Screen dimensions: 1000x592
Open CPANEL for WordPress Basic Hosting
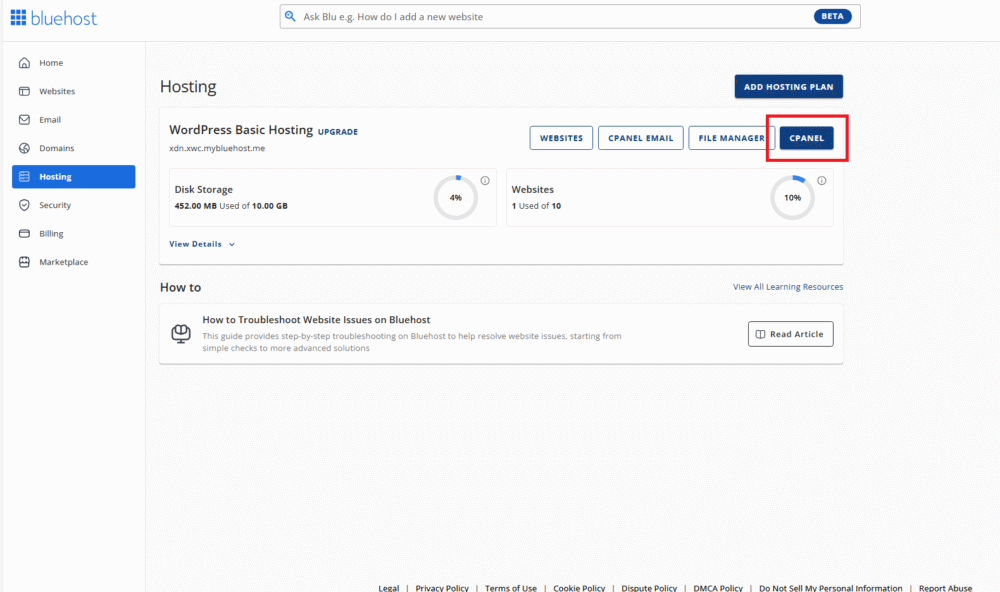[x=806, y=138]
